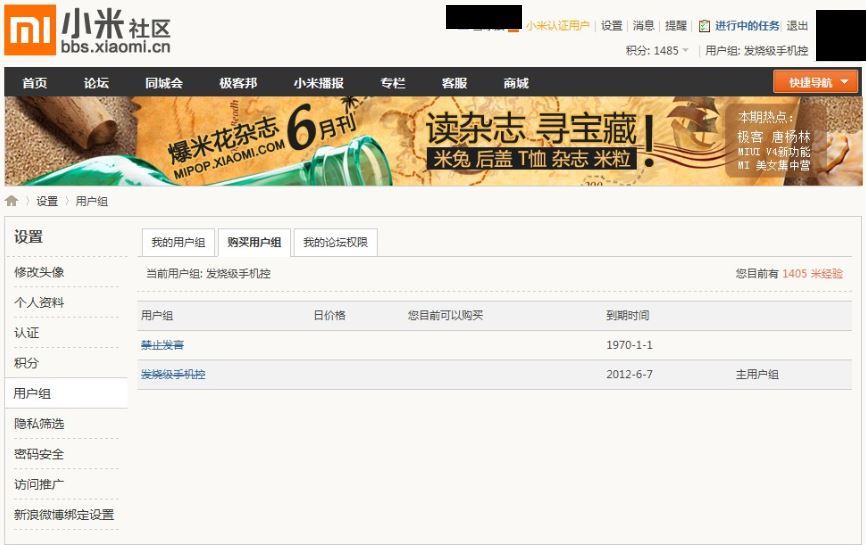Click the 1405 米经验 text
This screenshot has height=545, width=866.
point(812,274)
